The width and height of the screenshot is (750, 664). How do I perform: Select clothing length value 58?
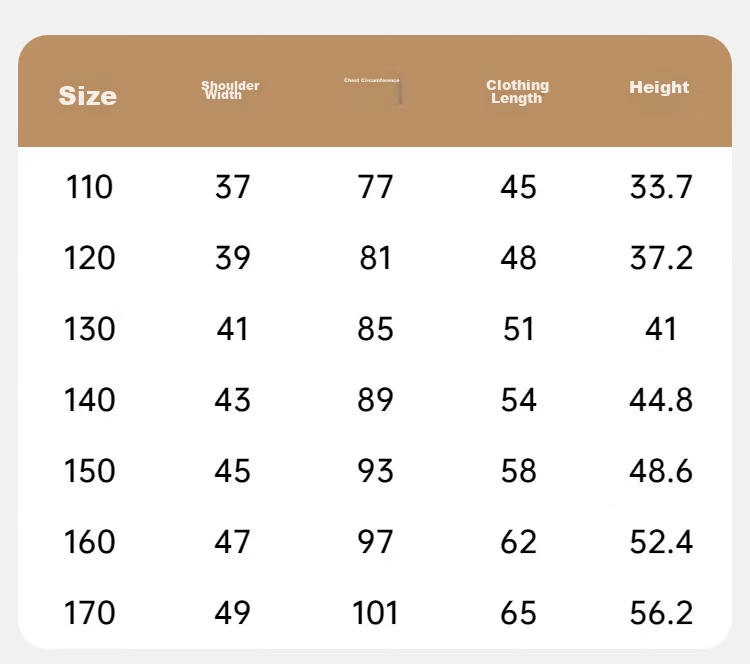pos(518,471)
